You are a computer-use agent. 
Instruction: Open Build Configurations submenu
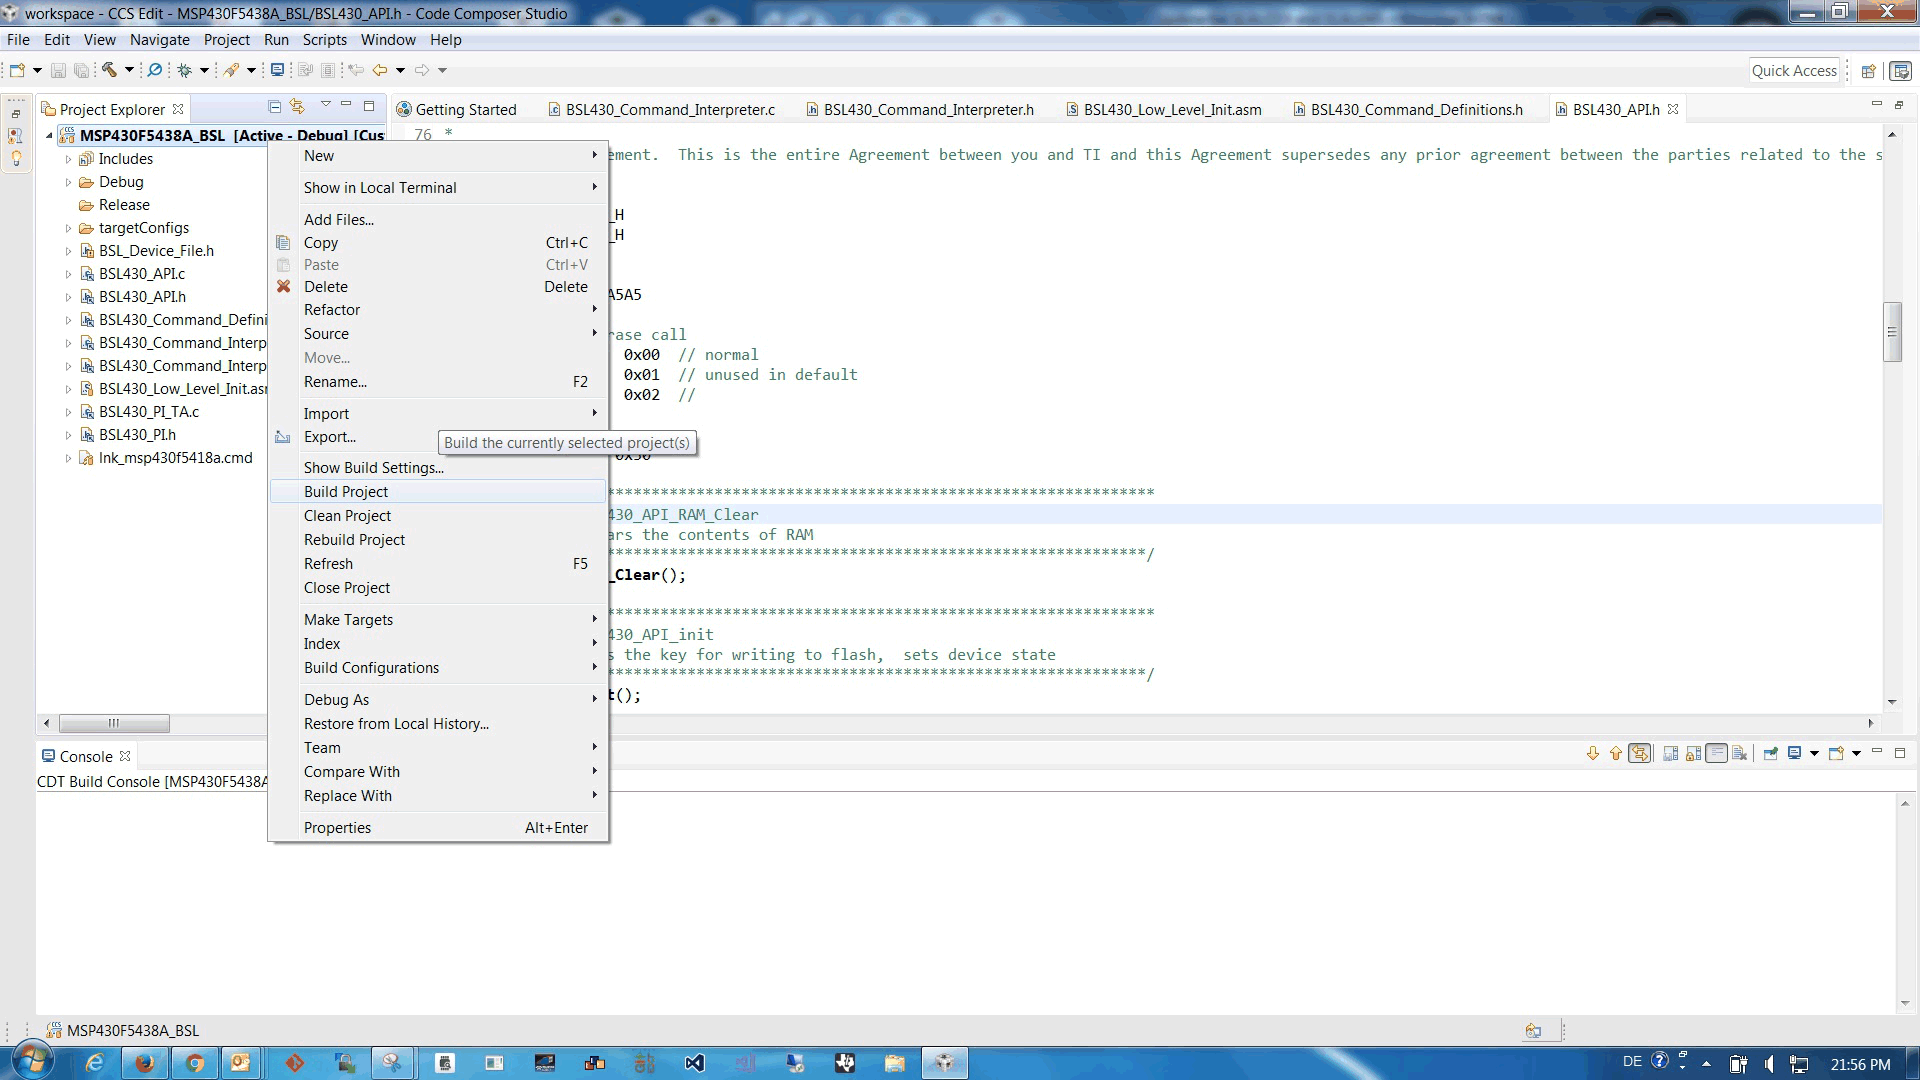click(x=438, y=668)
